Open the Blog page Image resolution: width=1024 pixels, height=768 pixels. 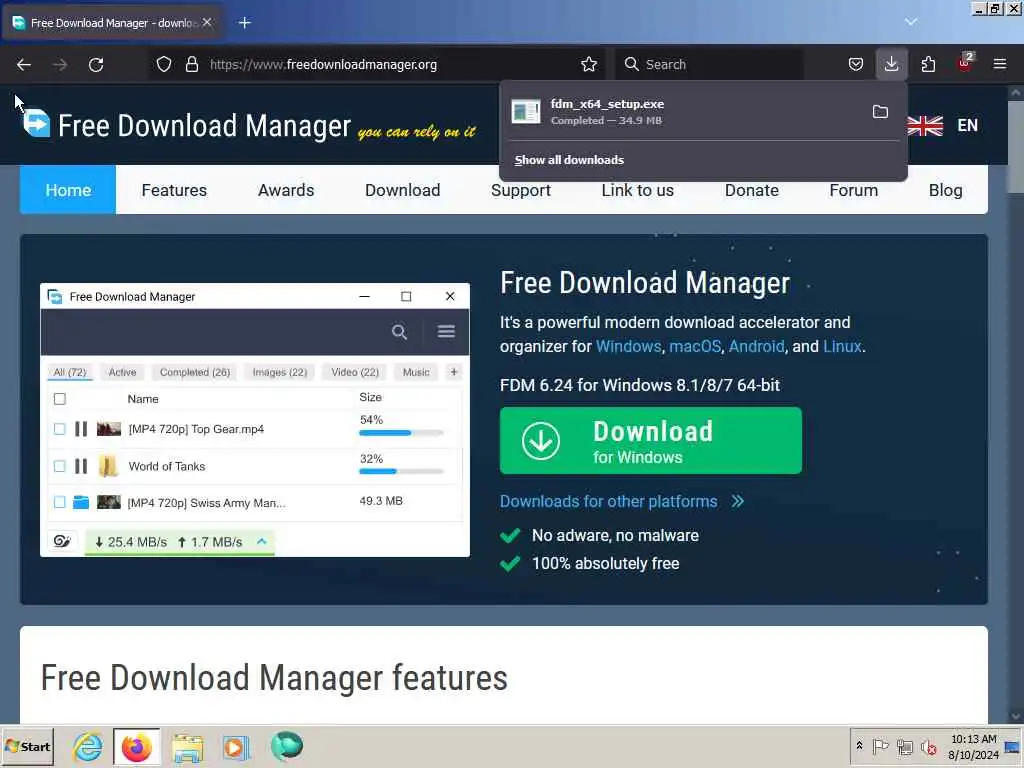[x=946, y=190]
